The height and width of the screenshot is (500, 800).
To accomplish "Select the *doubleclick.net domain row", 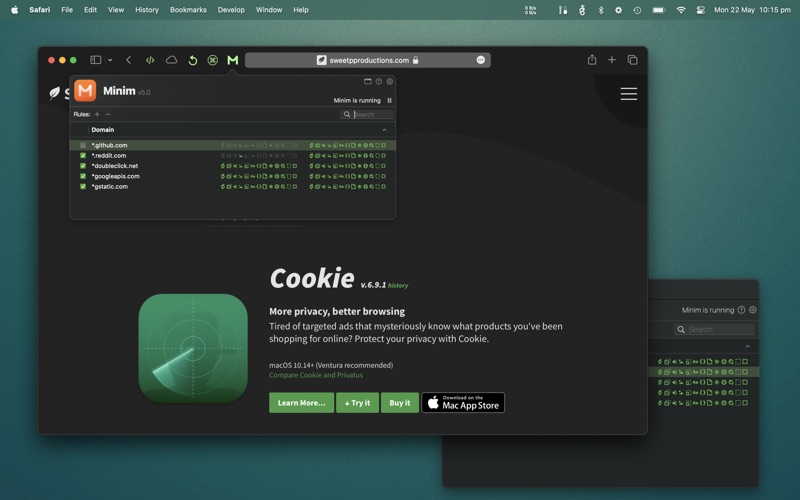I will tap(233, 166).
